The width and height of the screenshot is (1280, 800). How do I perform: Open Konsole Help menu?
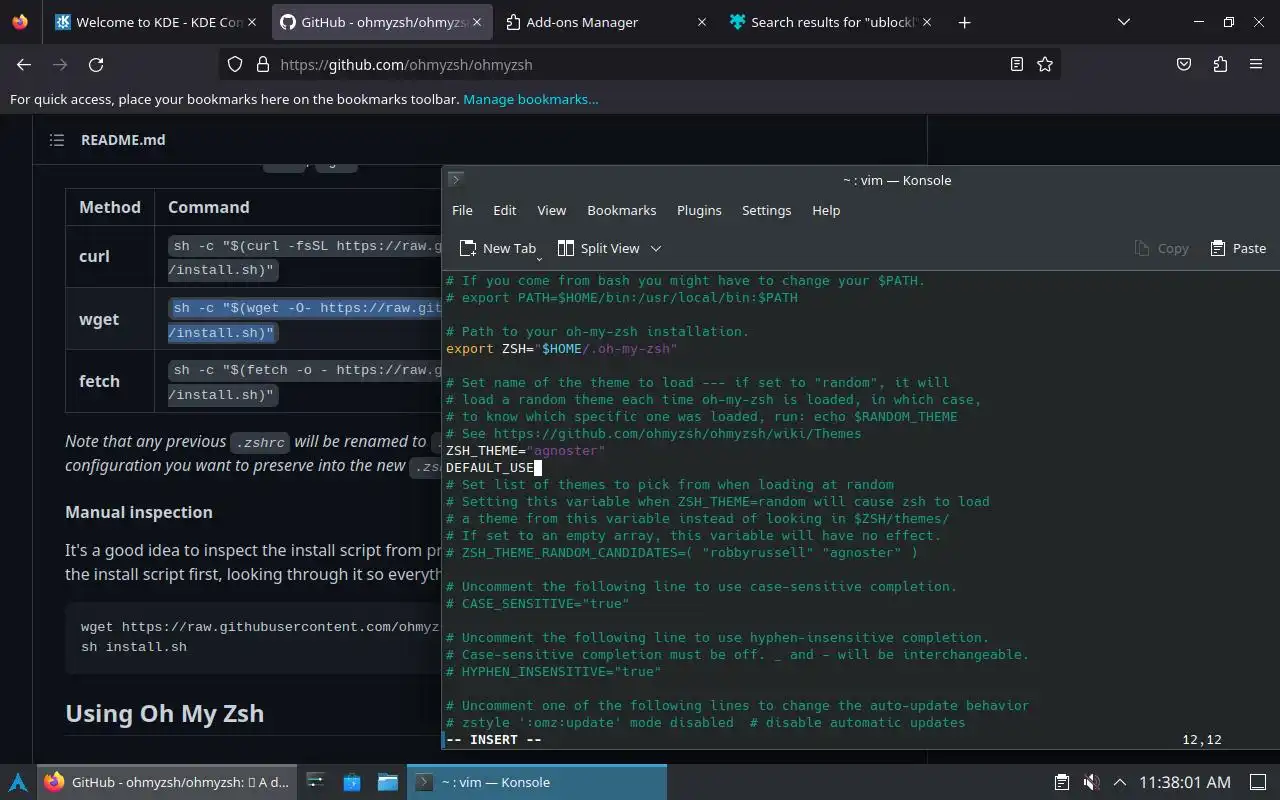click(826, 210)
